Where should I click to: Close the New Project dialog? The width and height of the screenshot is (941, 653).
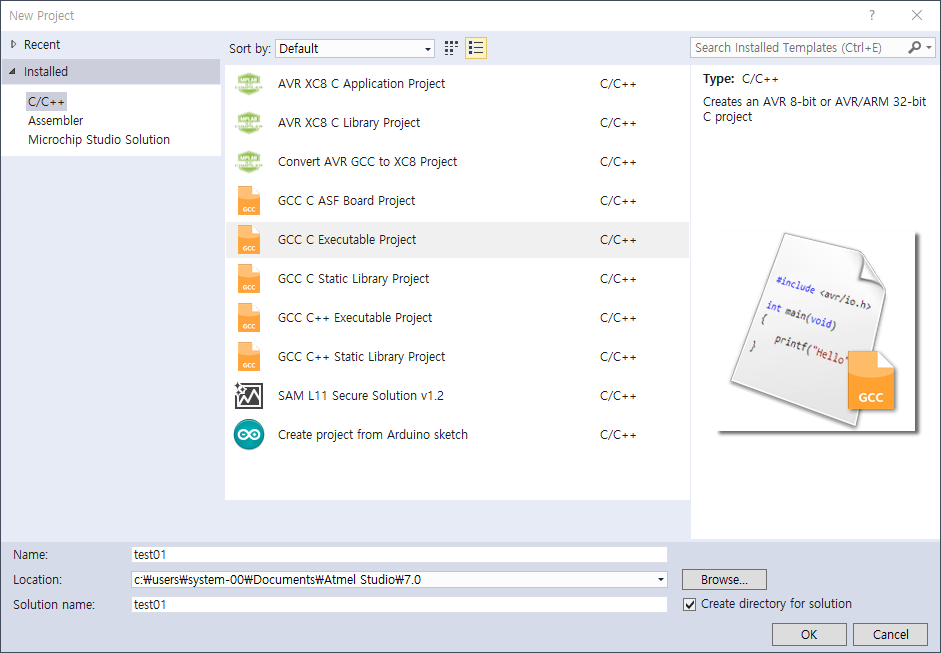coord(917,16)
